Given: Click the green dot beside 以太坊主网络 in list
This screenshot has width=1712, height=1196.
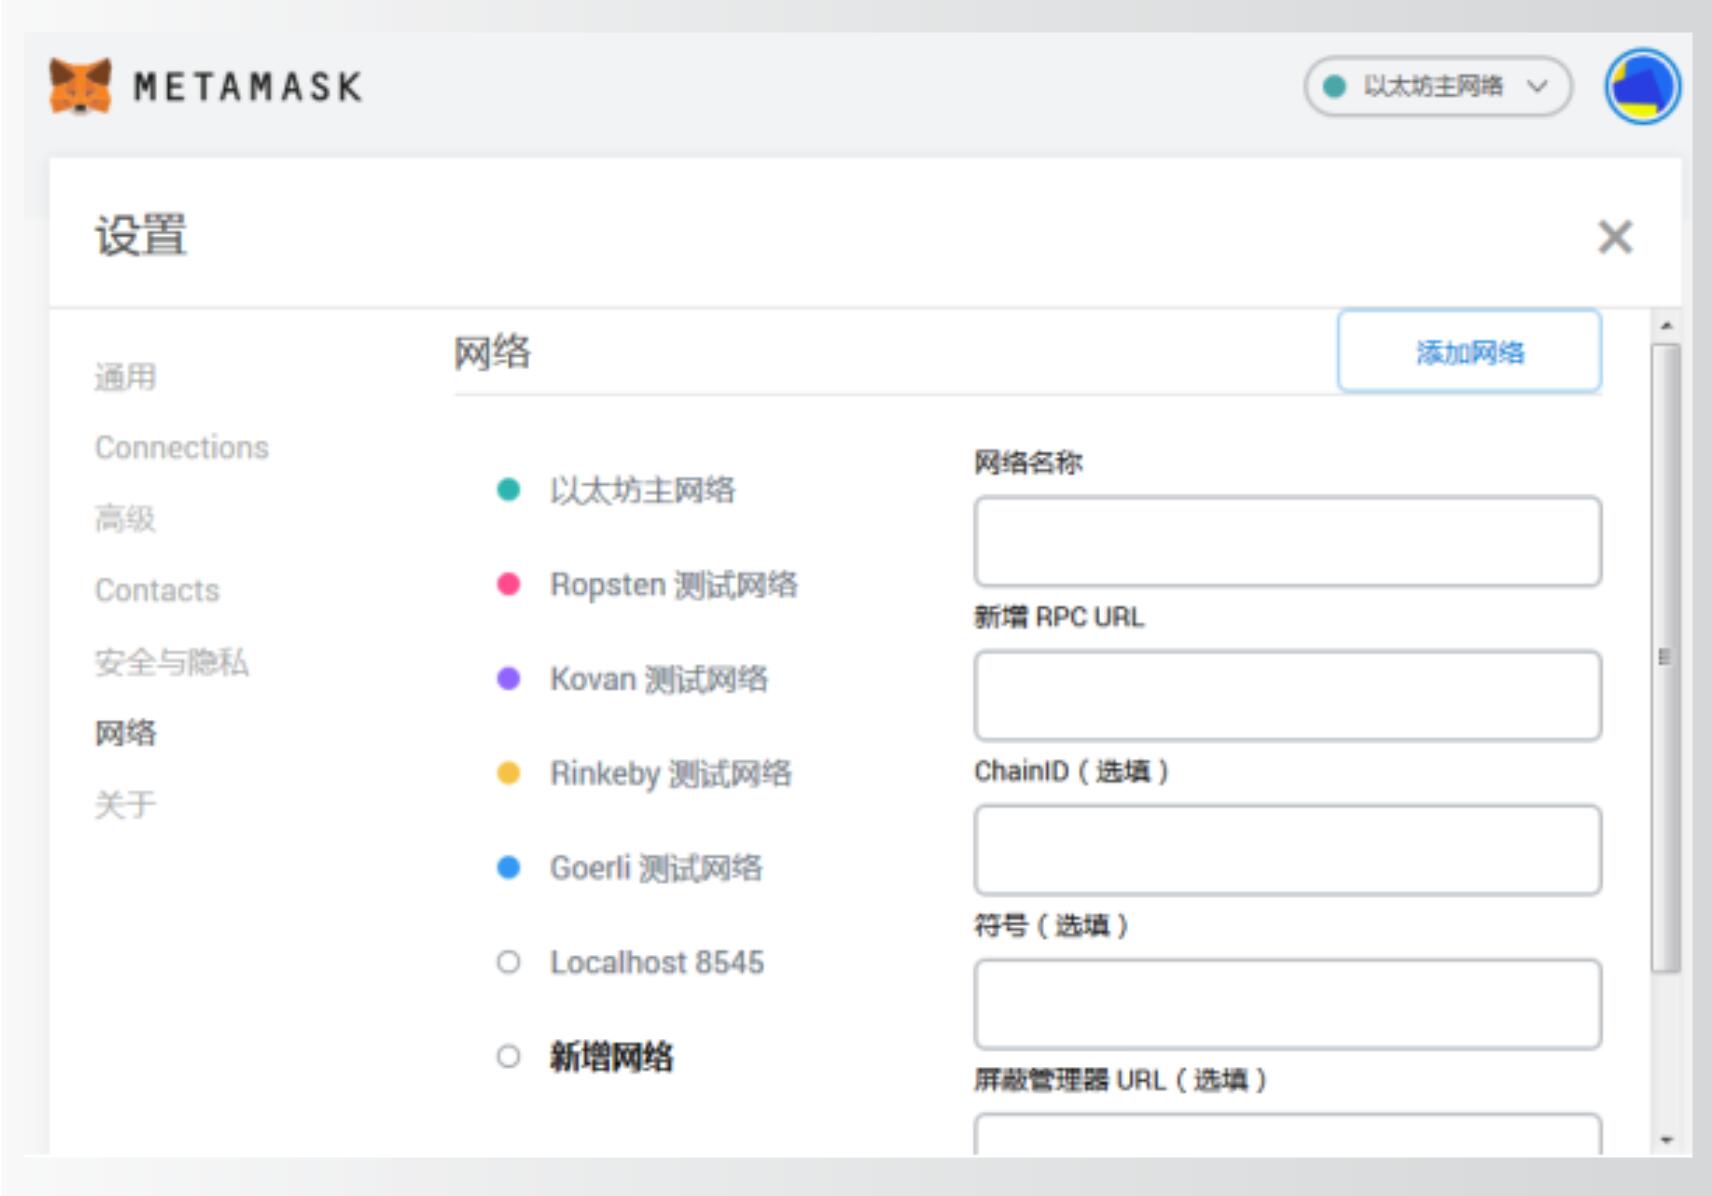Looking at the screenshot, I should (x=508, y=489).
